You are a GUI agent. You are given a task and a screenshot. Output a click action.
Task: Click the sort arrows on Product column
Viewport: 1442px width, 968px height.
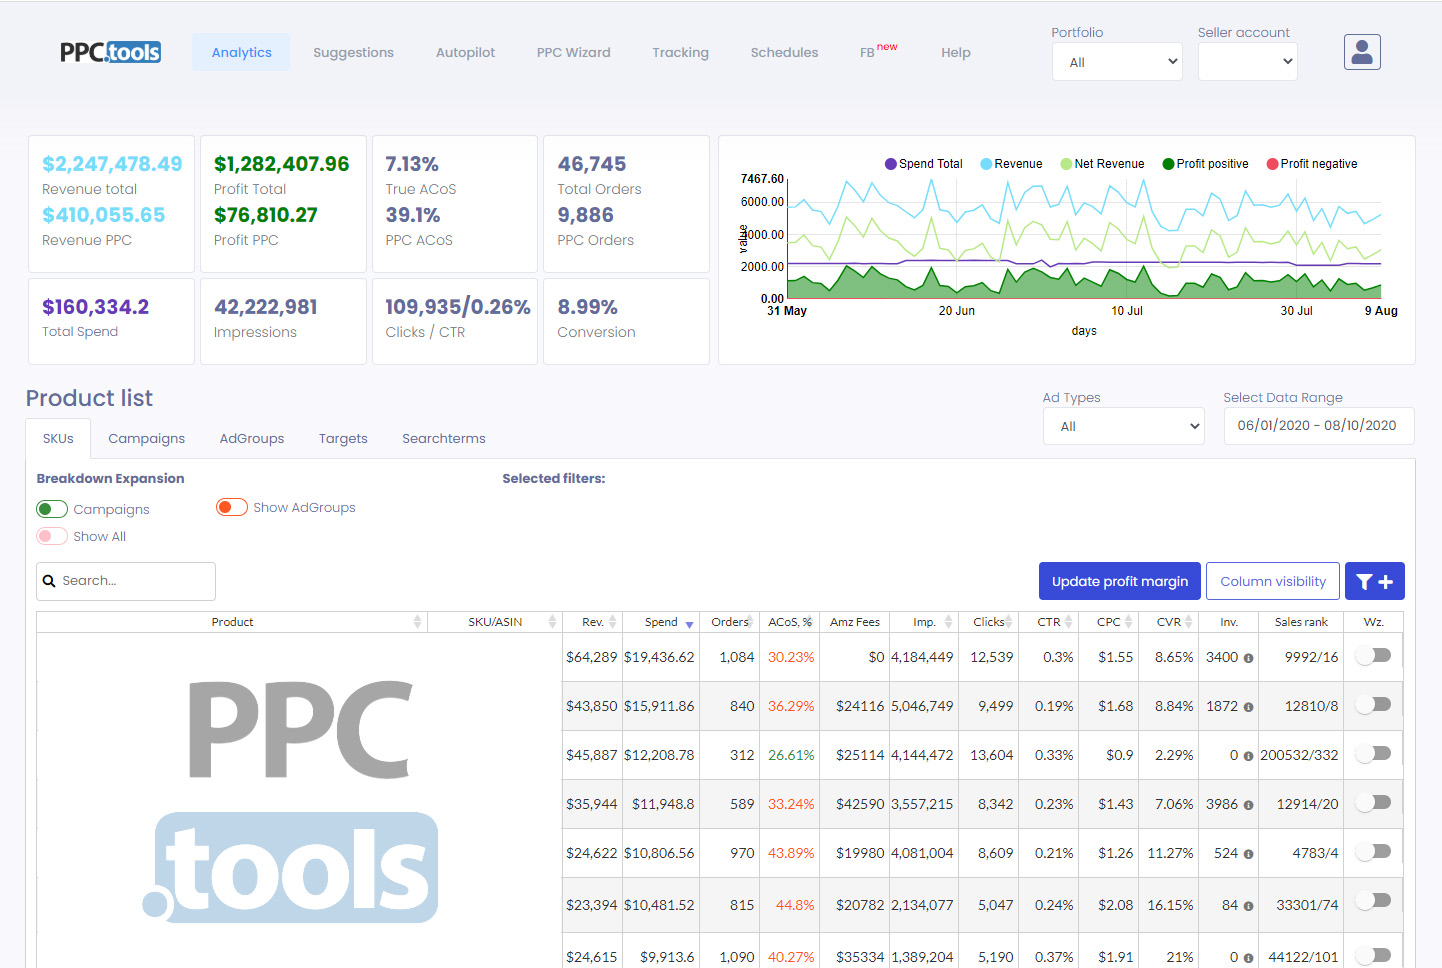click(x=419, y=621)
